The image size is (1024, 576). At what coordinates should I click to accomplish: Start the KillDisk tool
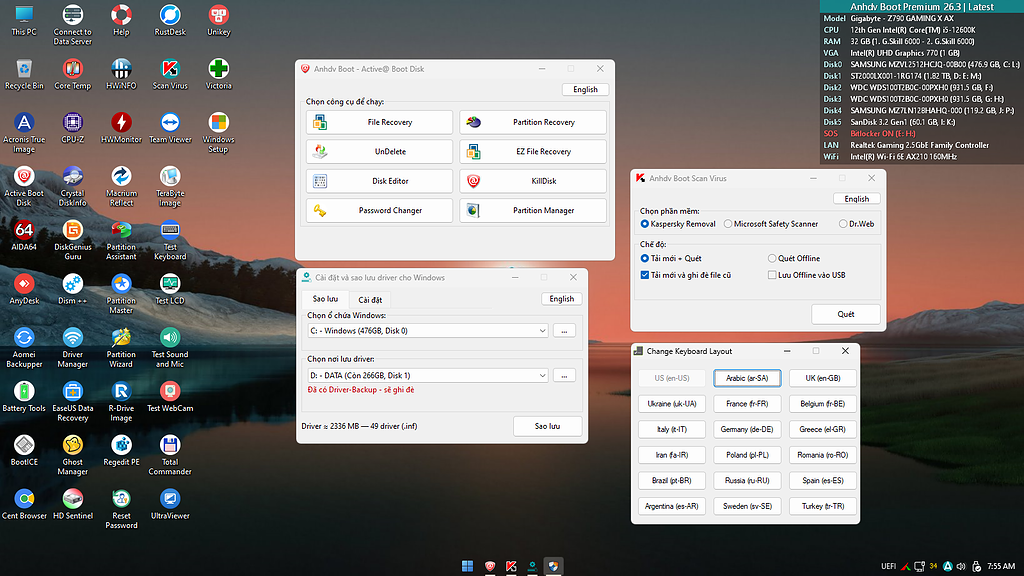533,181
